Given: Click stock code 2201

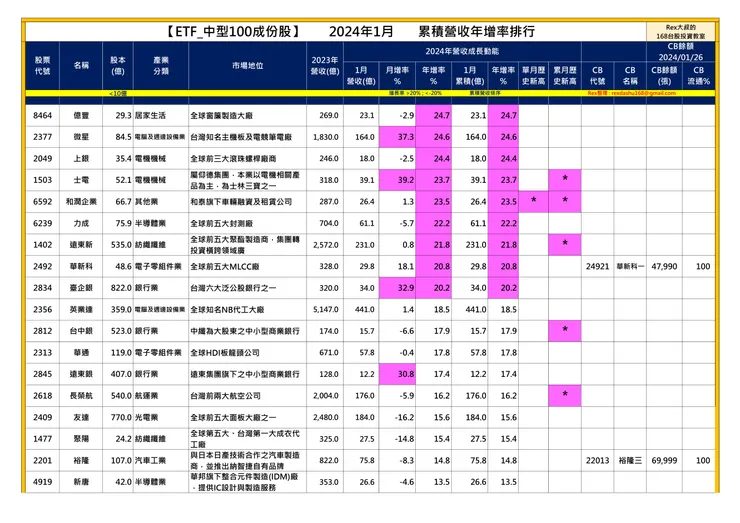Looking at the screenshot, I should coord(42,460).
